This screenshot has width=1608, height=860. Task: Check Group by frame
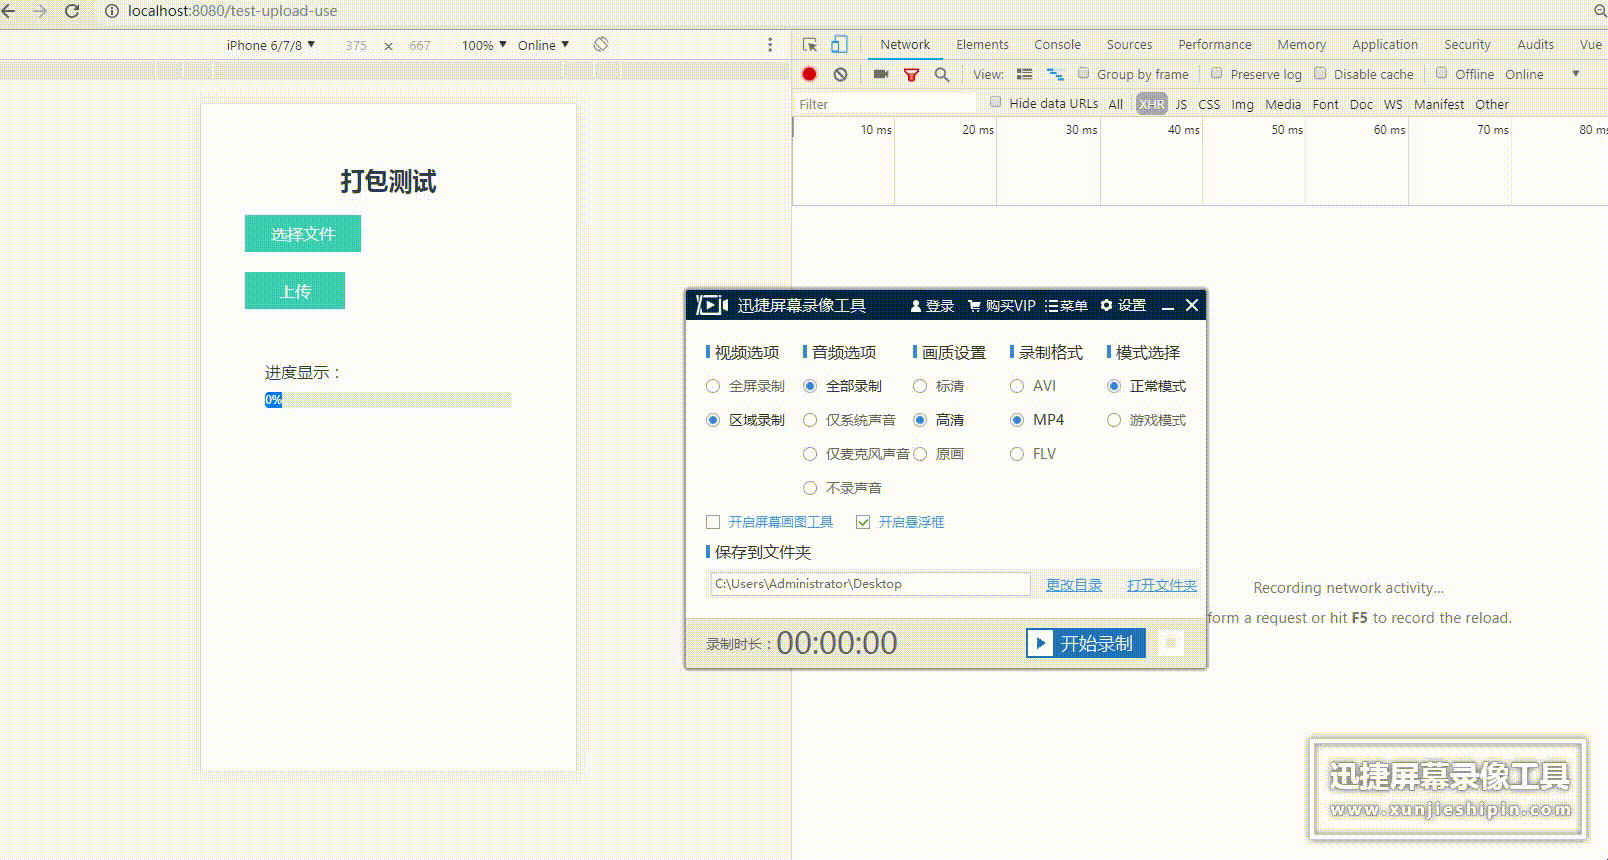(1083, 73)
